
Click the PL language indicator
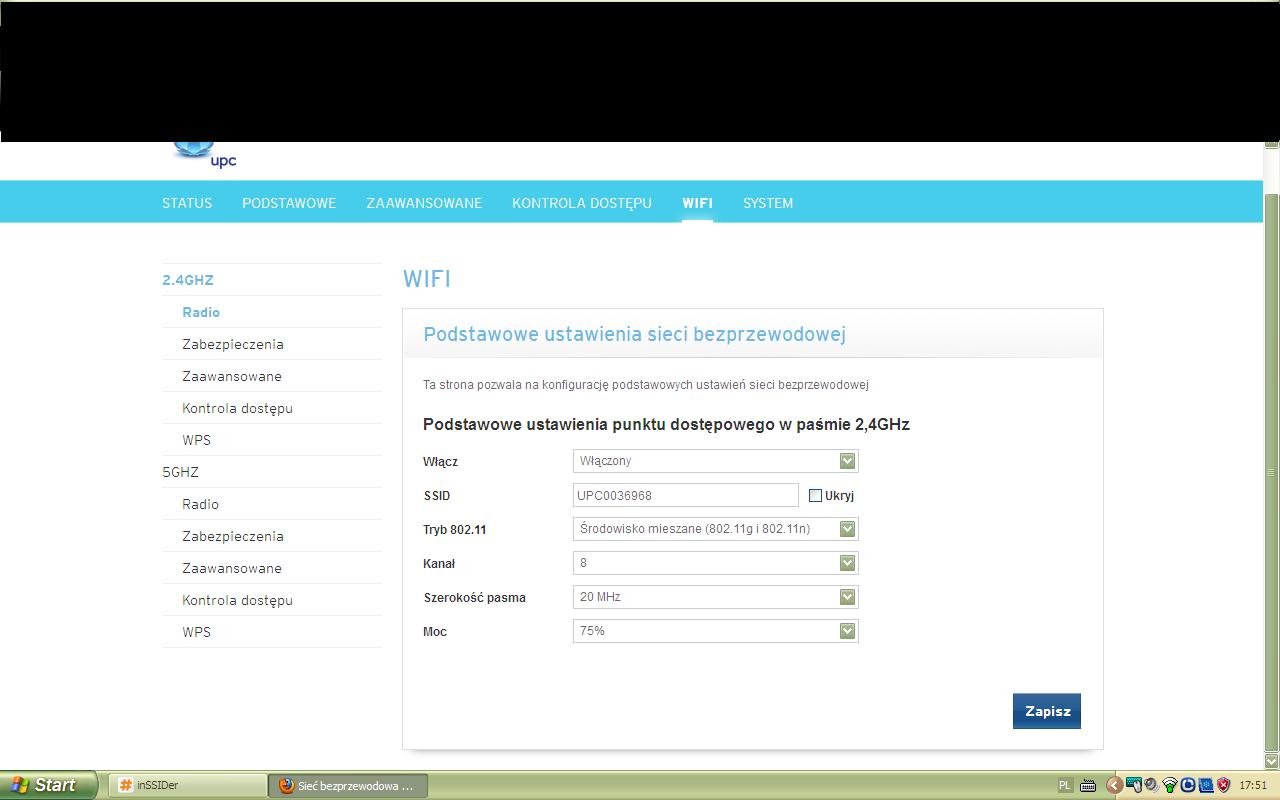click(1066, 786)
